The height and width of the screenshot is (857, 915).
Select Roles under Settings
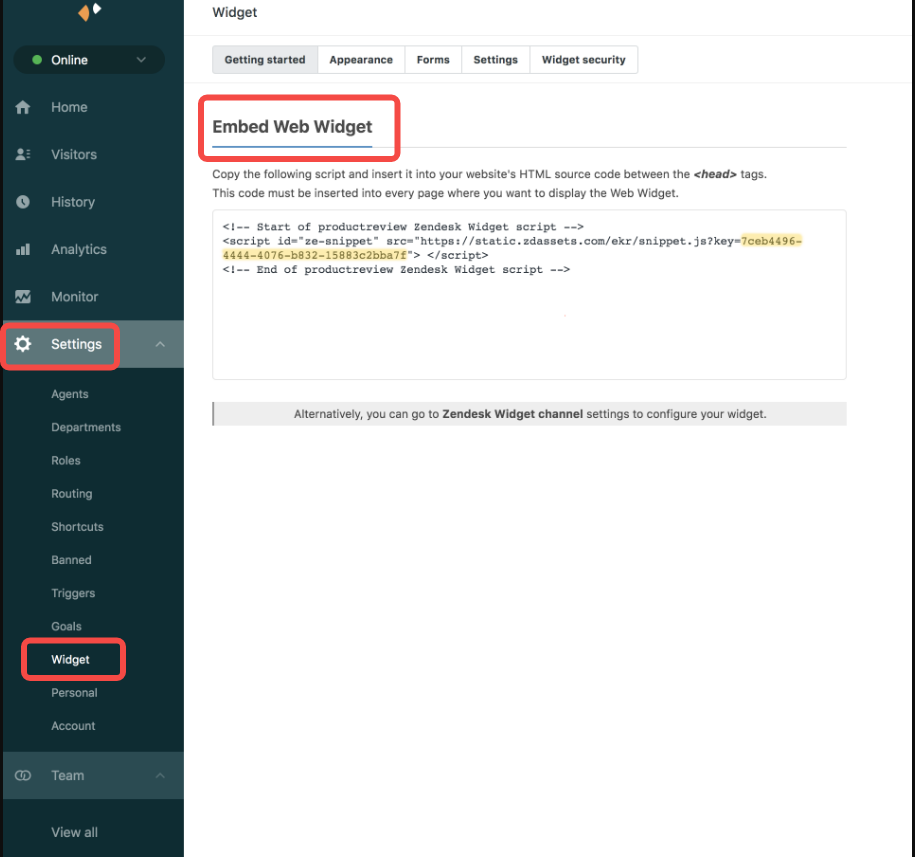[66, 460]
